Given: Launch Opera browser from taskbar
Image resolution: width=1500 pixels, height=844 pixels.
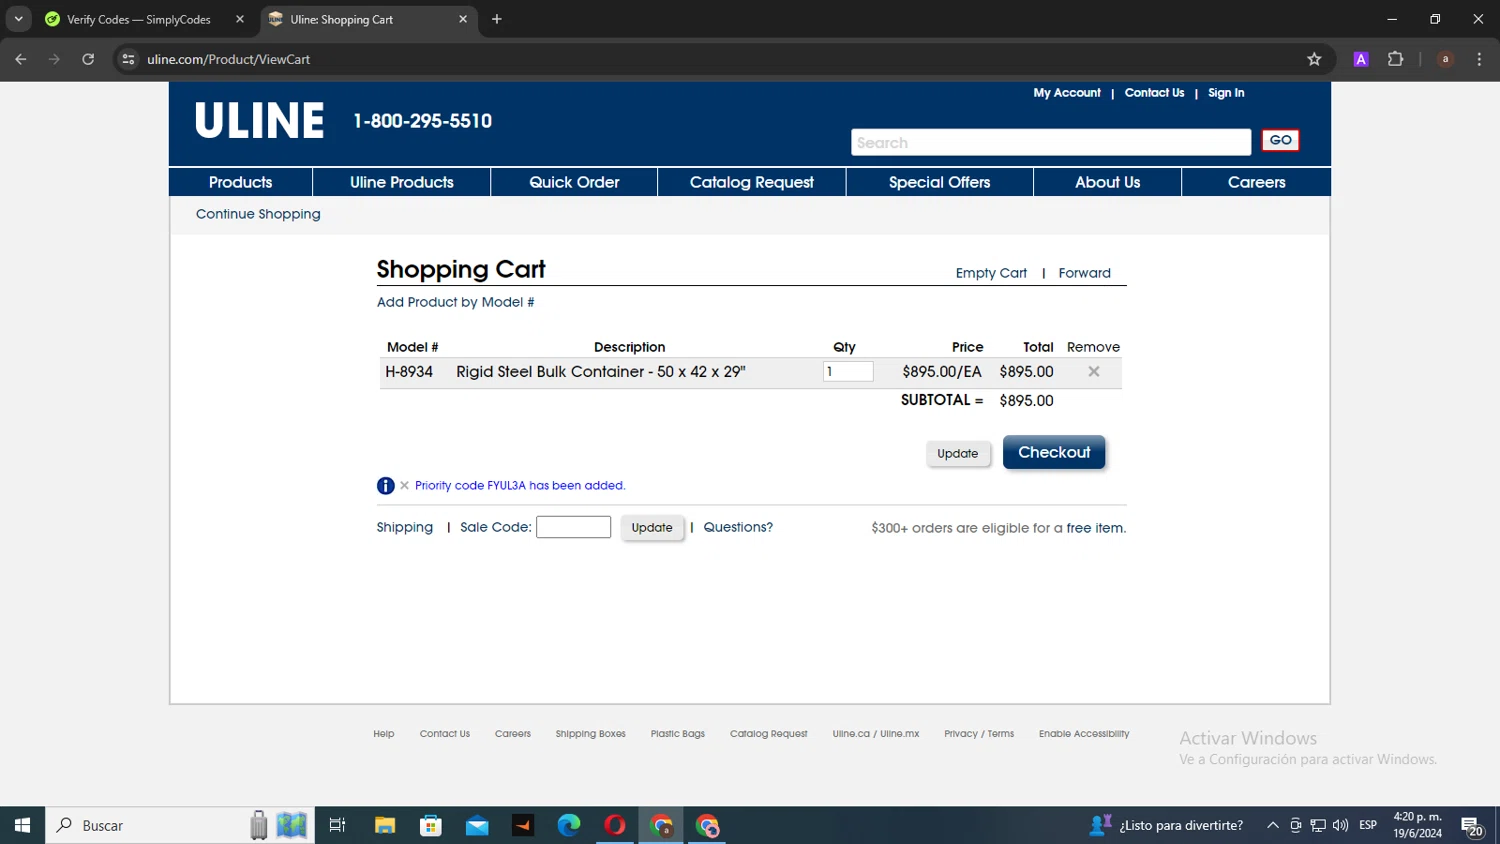Looking at the screenshot, I should pyautogui.click(x=615, y=825).
